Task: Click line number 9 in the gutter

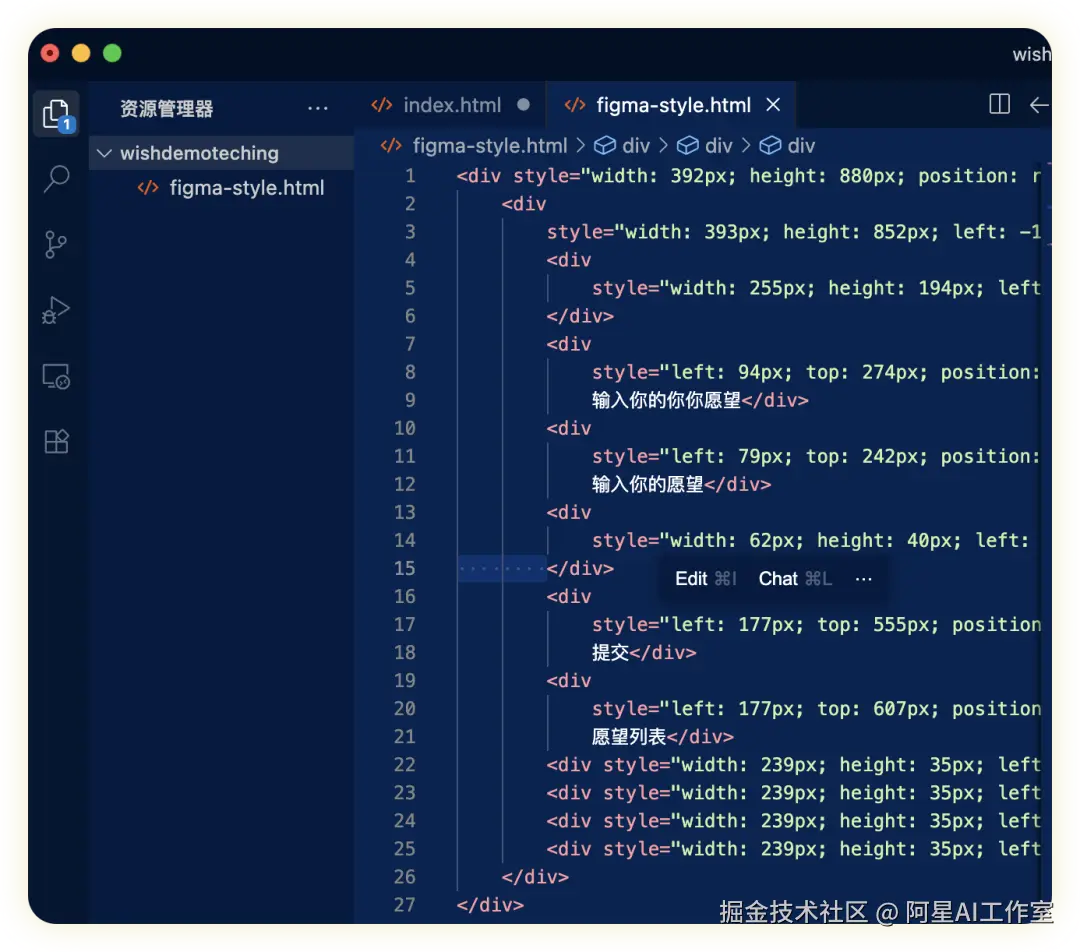Action: (x=410, y=400)
